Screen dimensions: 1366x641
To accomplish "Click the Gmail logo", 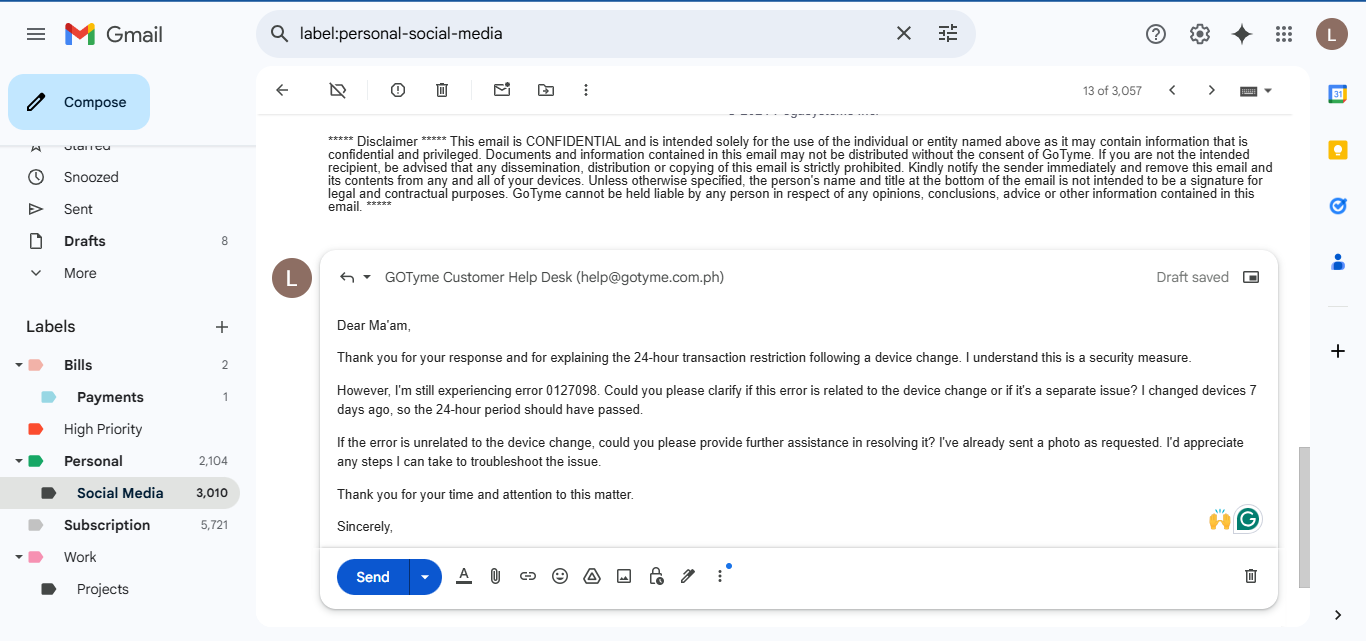I will pos(114,34).
